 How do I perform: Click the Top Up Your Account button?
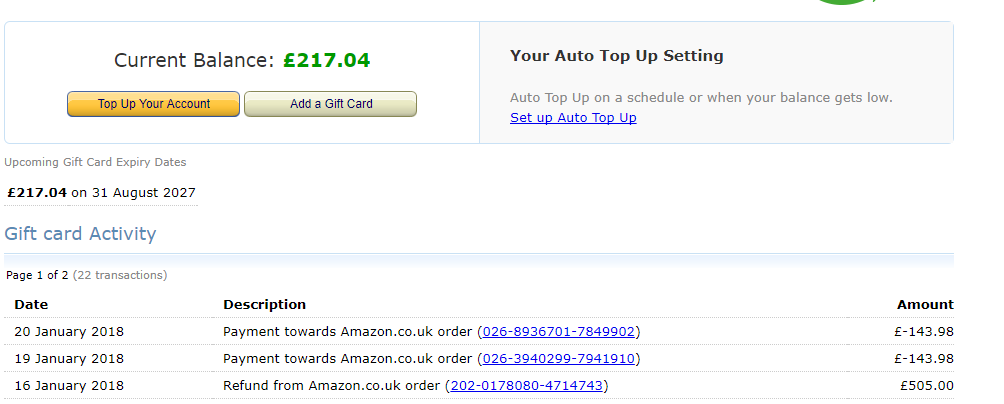click(153, 104)
